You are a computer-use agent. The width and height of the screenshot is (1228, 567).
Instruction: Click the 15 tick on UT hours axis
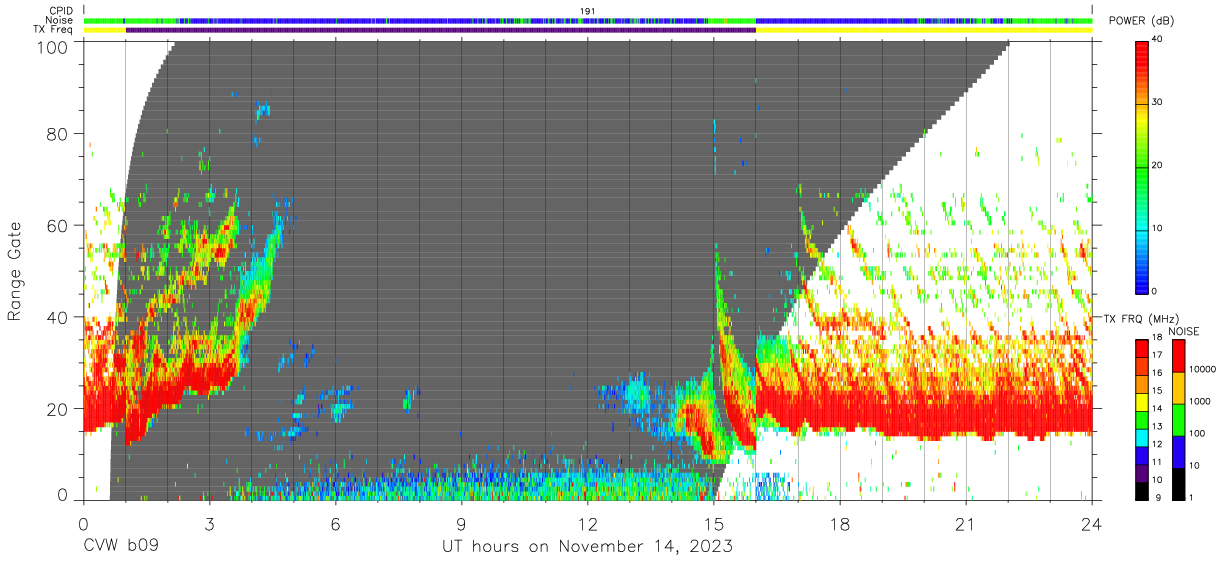coord(714,525)
